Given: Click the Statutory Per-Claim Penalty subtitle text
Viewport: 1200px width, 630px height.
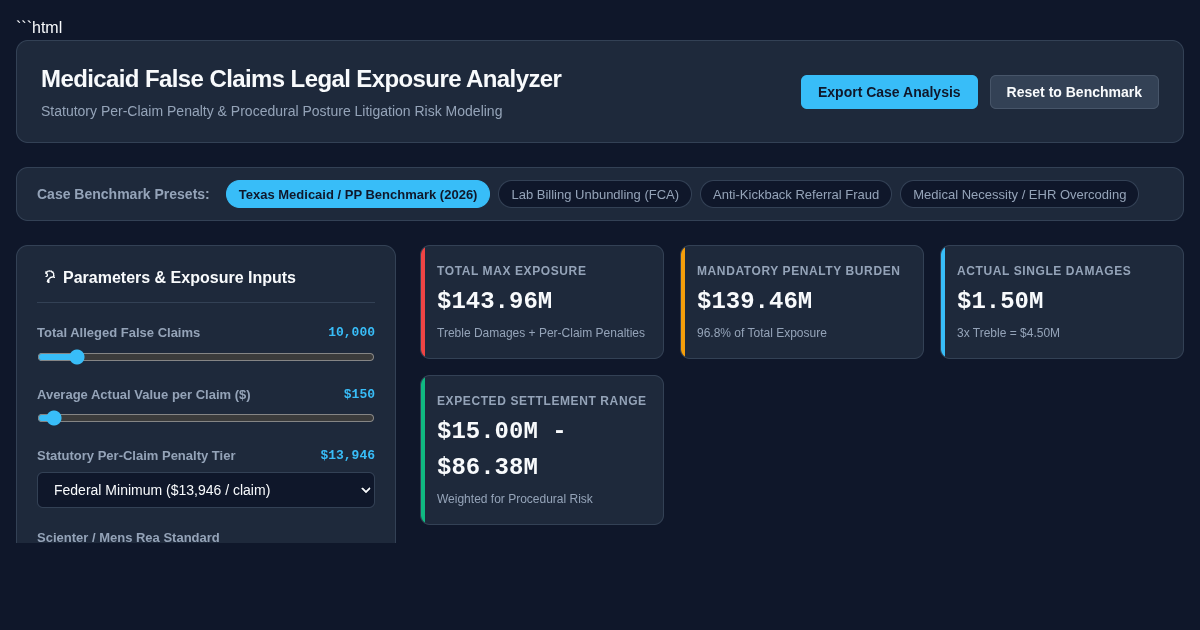Looking at the screenshot, I should [272, 111].
